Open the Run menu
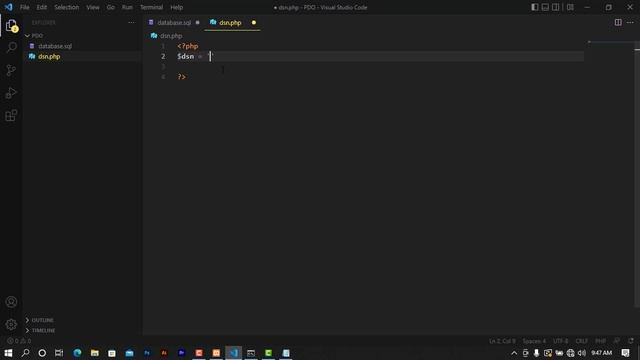Viewport: 640px width, 360px height. pyautogui.click(x=127, y=7)
